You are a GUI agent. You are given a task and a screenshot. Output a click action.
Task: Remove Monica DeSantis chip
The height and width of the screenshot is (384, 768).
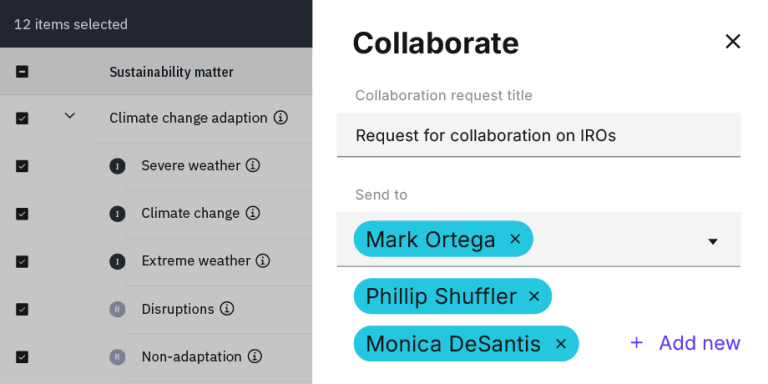click(561, 344)
